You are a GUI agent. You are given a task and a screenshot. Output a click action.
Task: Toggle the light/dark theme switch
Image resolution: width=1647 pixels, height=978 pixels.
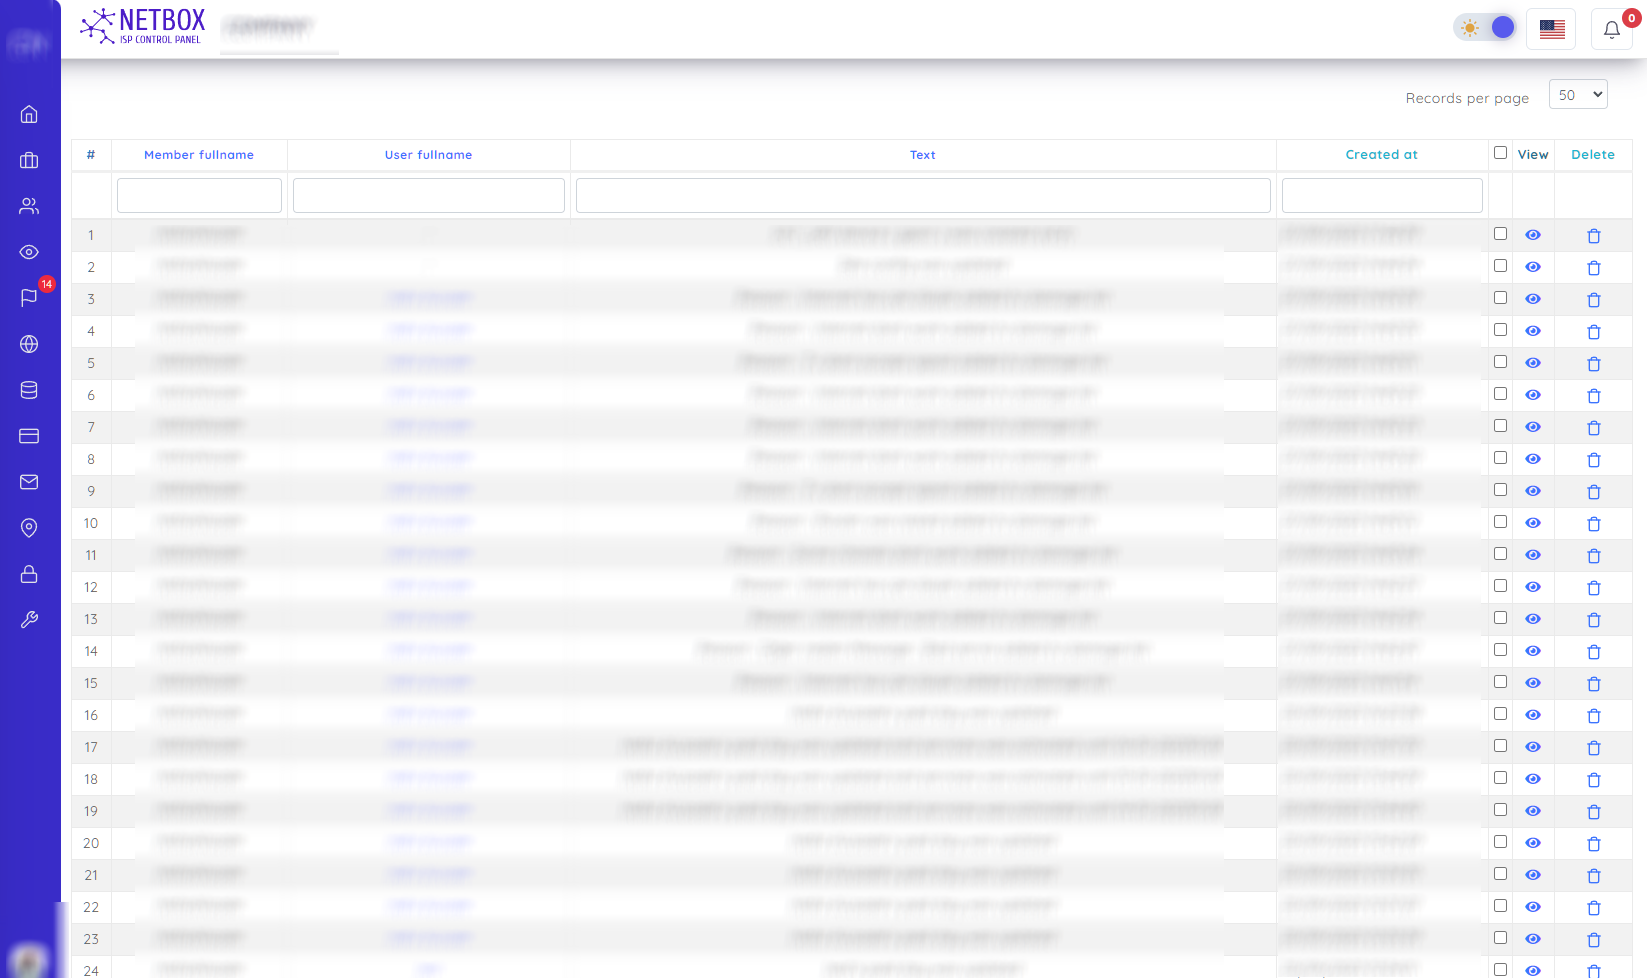pyautogui.click(x=1486, y=28)
